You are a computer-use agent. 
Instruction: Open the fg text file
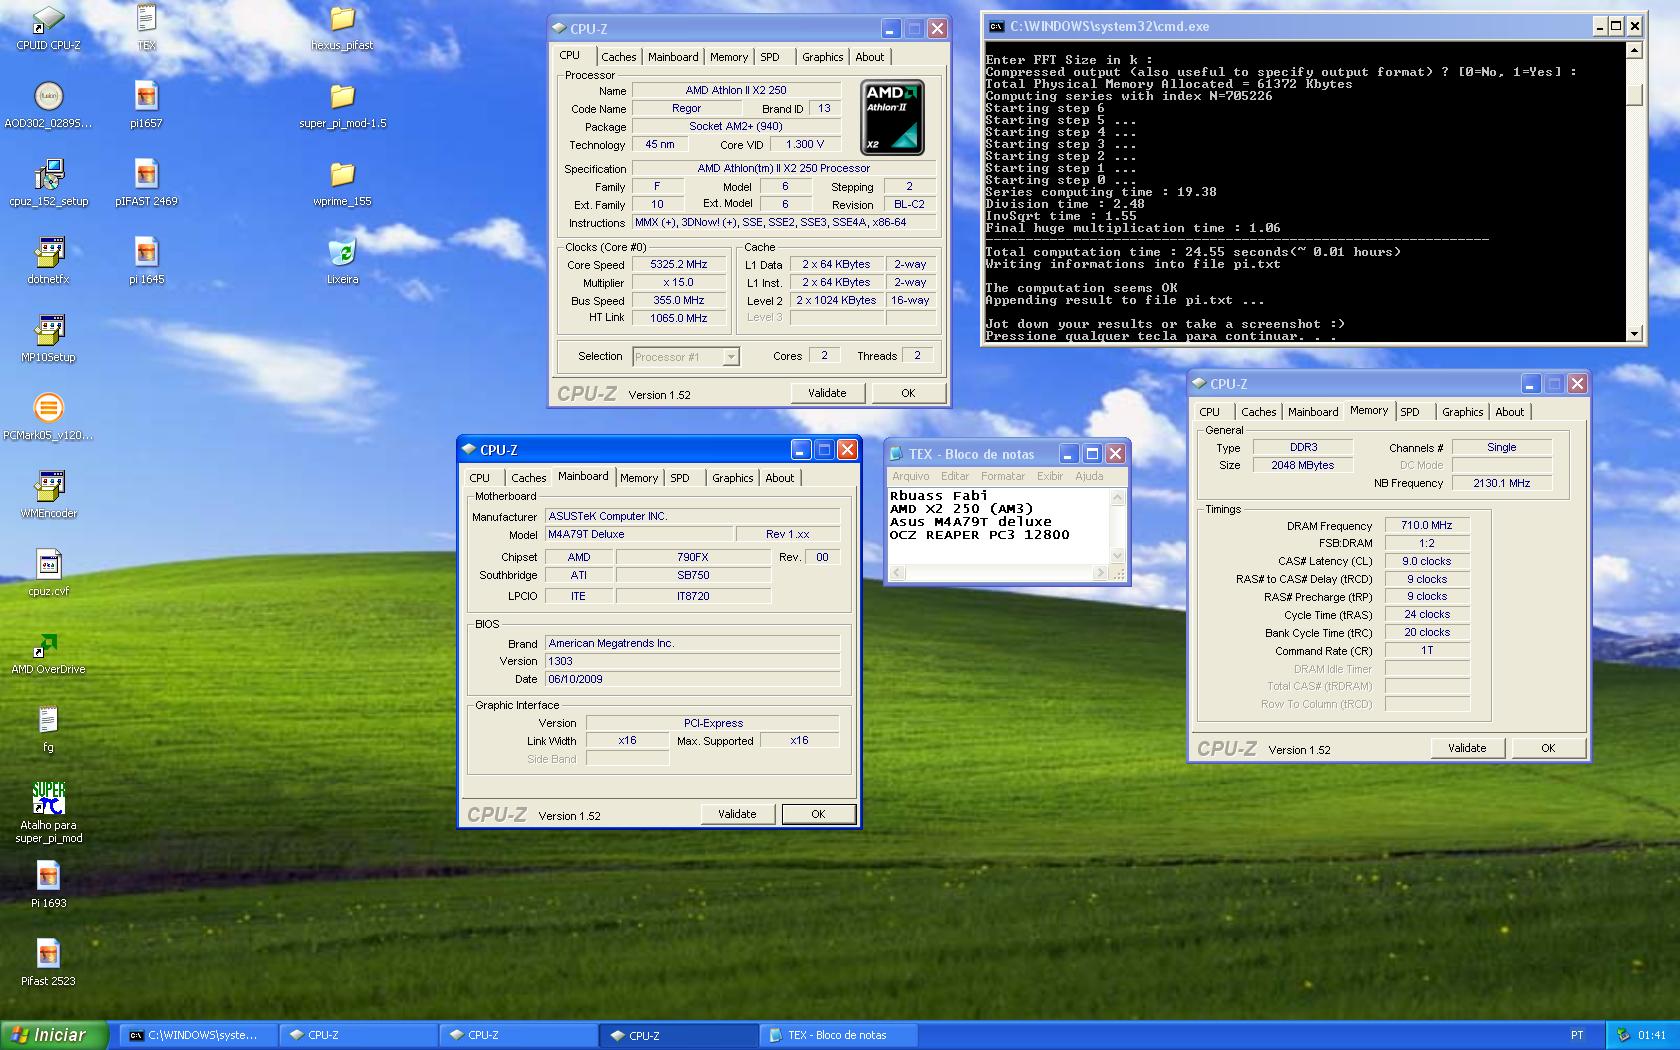[48, 729]
